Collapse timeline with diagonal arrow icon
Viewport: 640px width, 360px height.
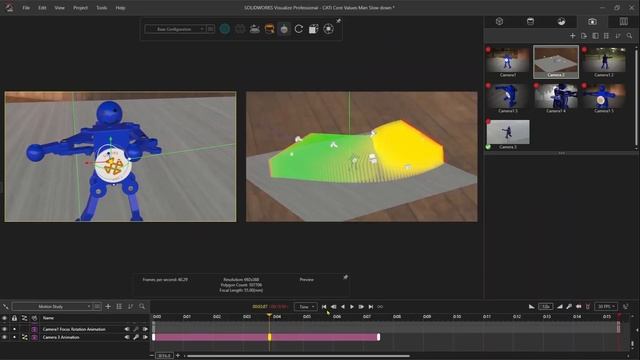(x=5, y=307)
